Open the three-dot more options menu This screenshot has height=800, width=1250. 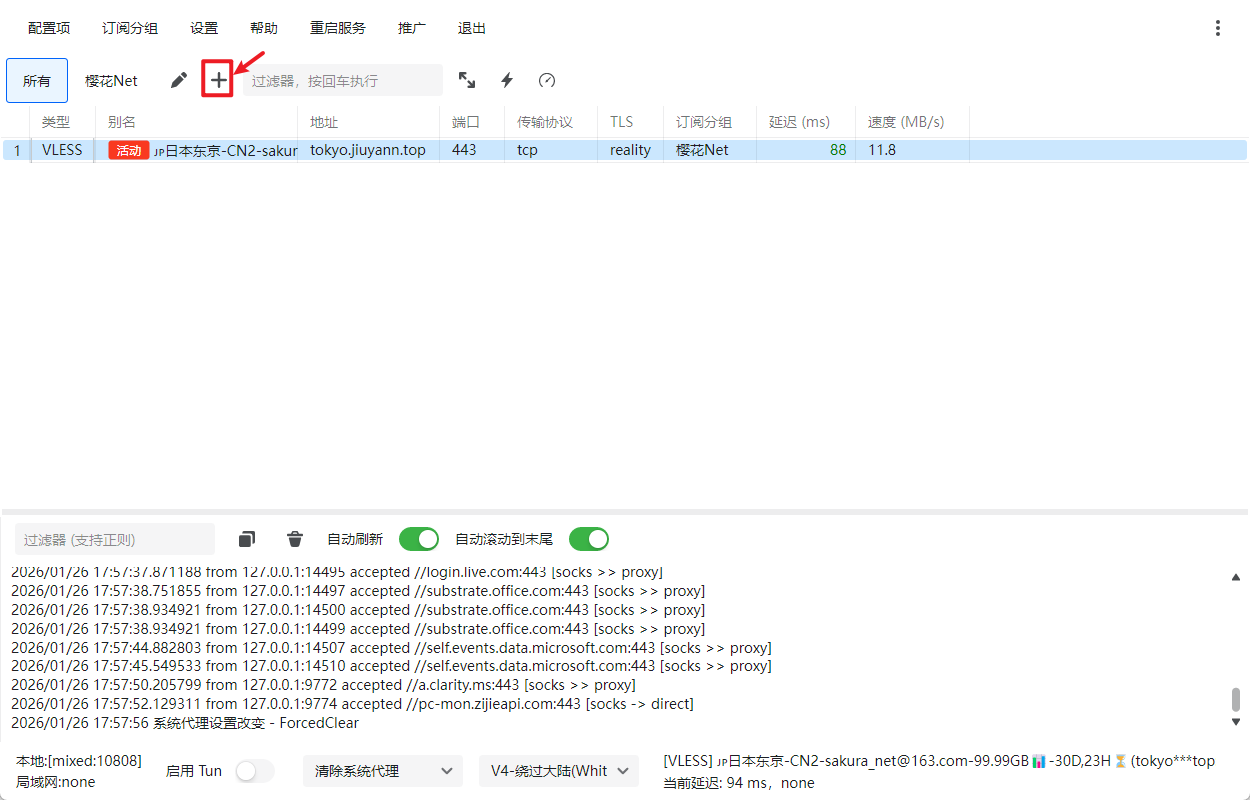[x=1217, y=28]
